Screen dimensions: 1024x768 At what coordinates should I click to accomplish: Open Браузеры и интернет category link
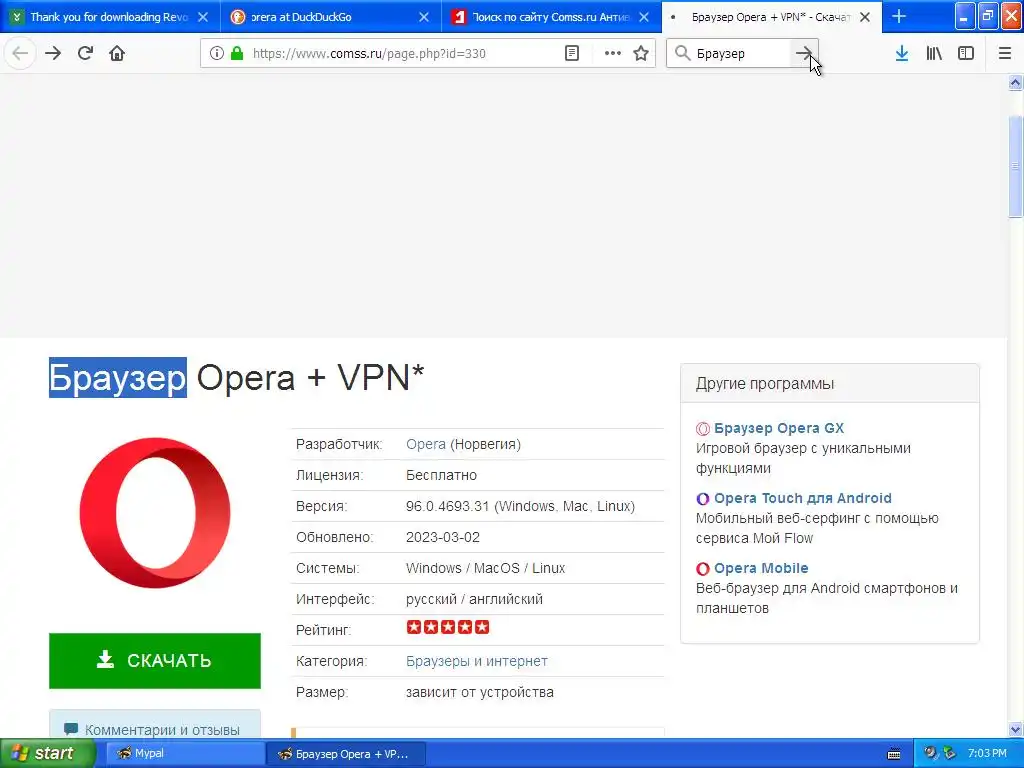(477, 662)
